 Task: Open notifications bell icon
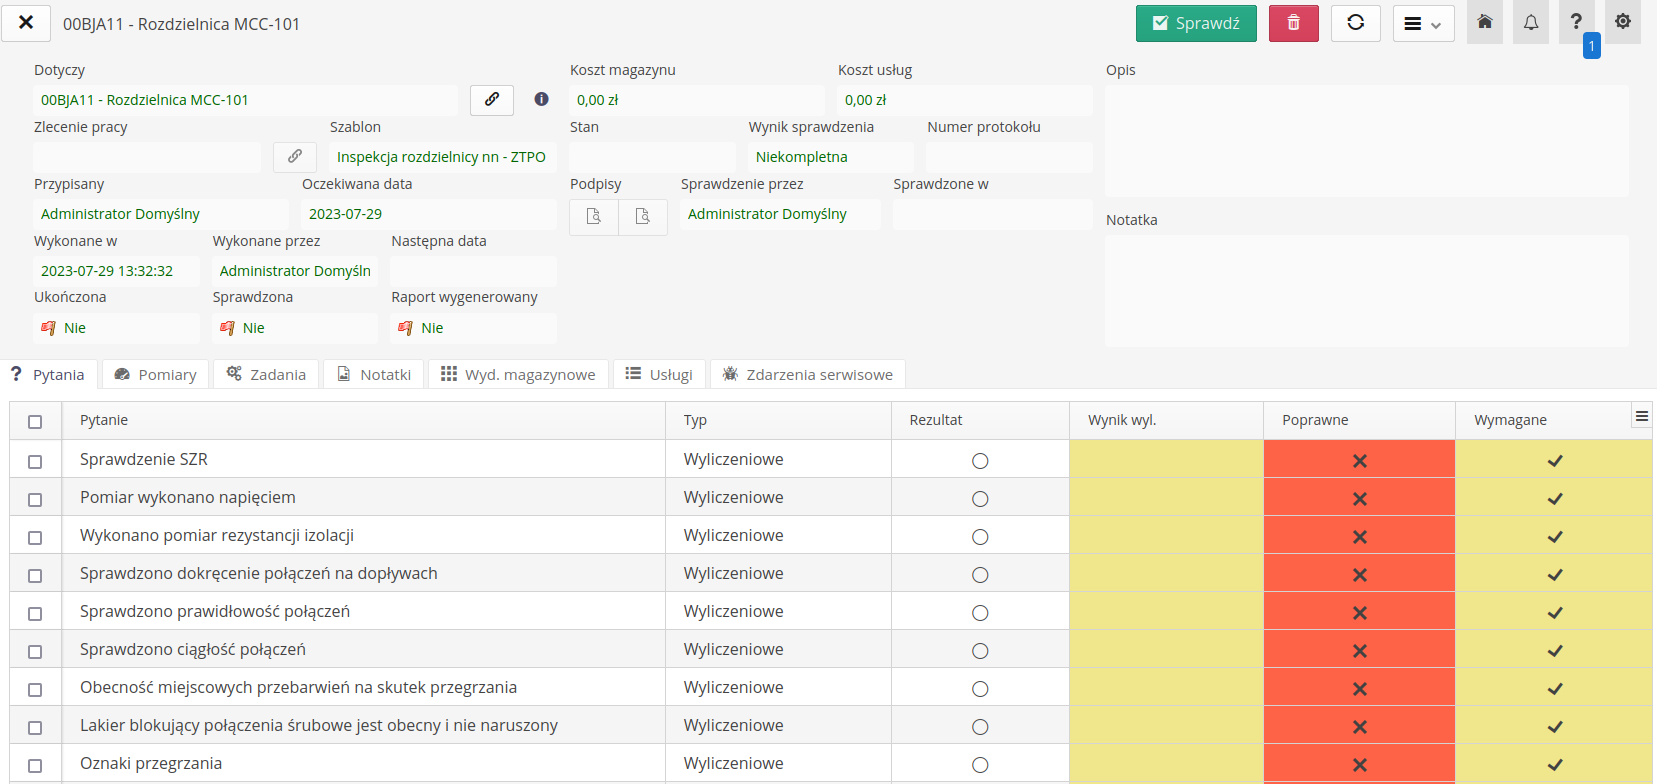coord(1530,22)
